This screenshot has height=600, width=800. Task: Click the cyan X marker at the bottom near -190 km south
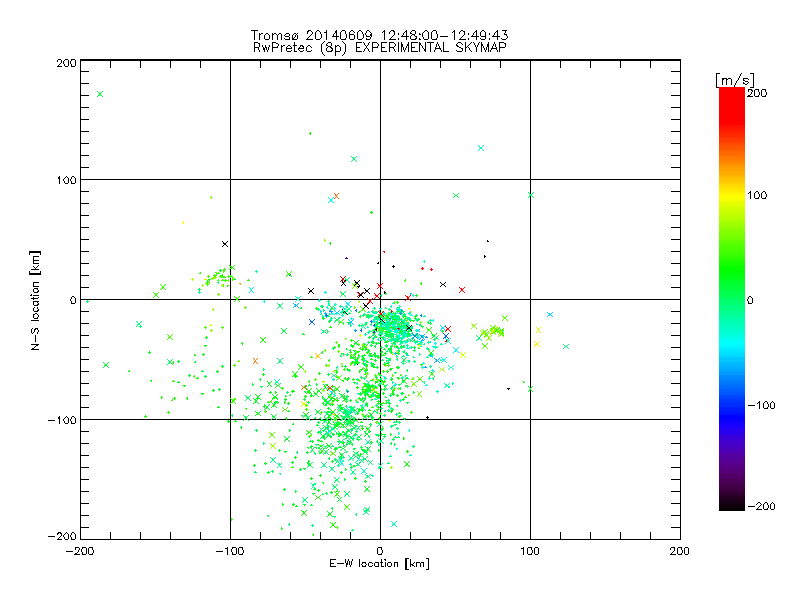pos(394,524)
